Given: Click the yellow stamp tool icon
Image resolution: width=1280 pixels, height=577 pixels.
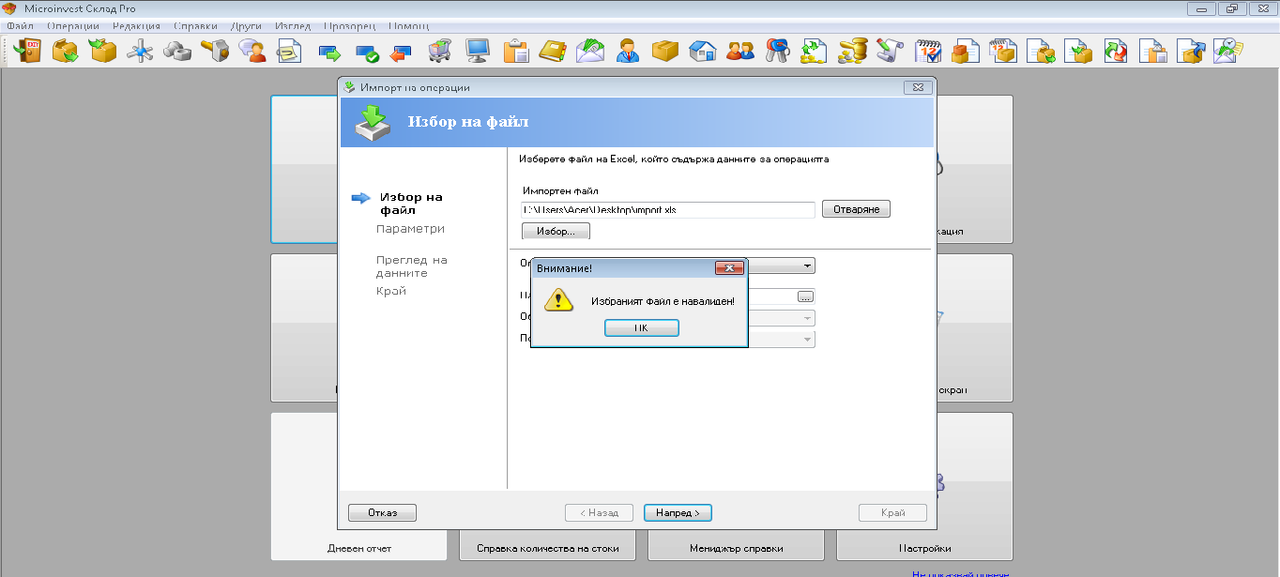Looking at the screenshot, I should point(214,50).
